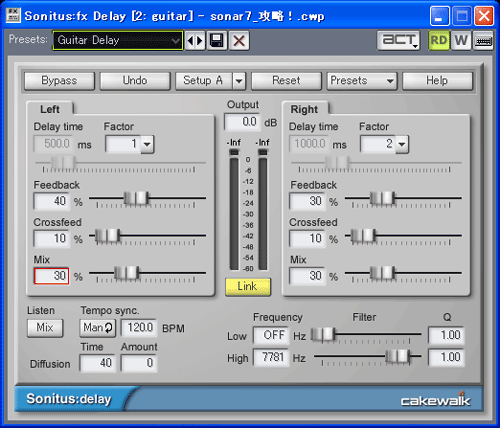Open the Right Factor dropdown

402,144
